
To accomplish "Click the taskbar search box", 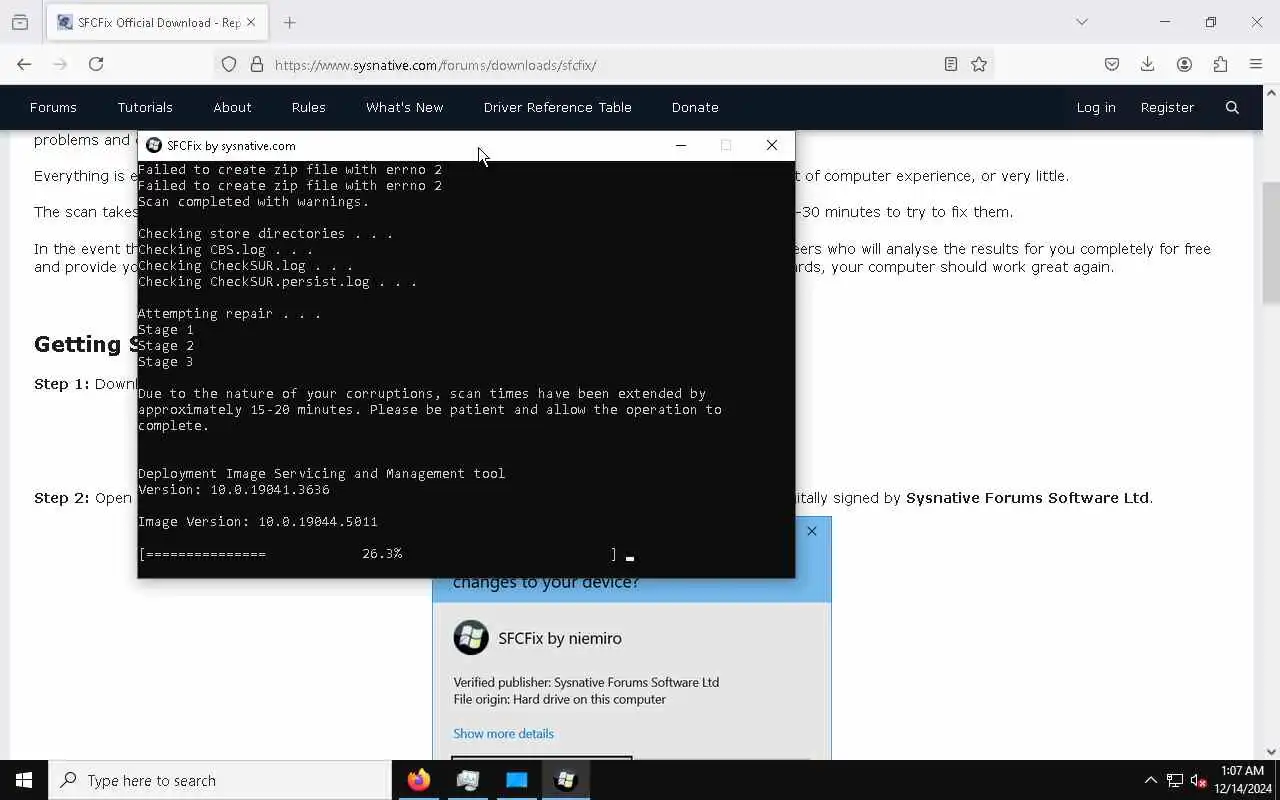I will pos(220,780).
